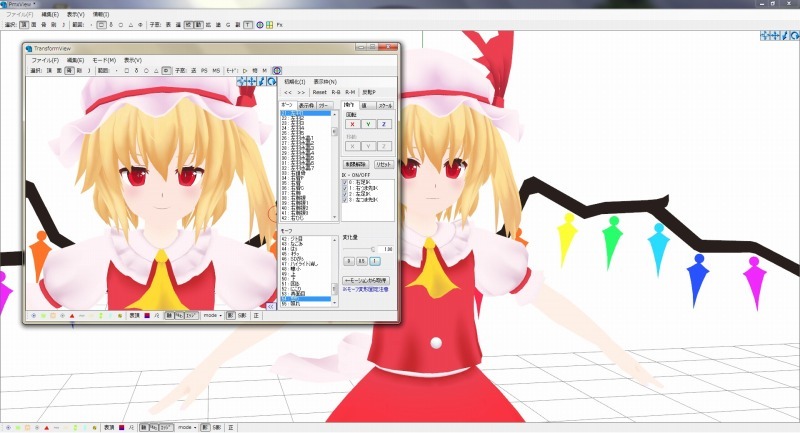
Task: Click morph list scrollbar up arrow
Action: pos(335,239)
